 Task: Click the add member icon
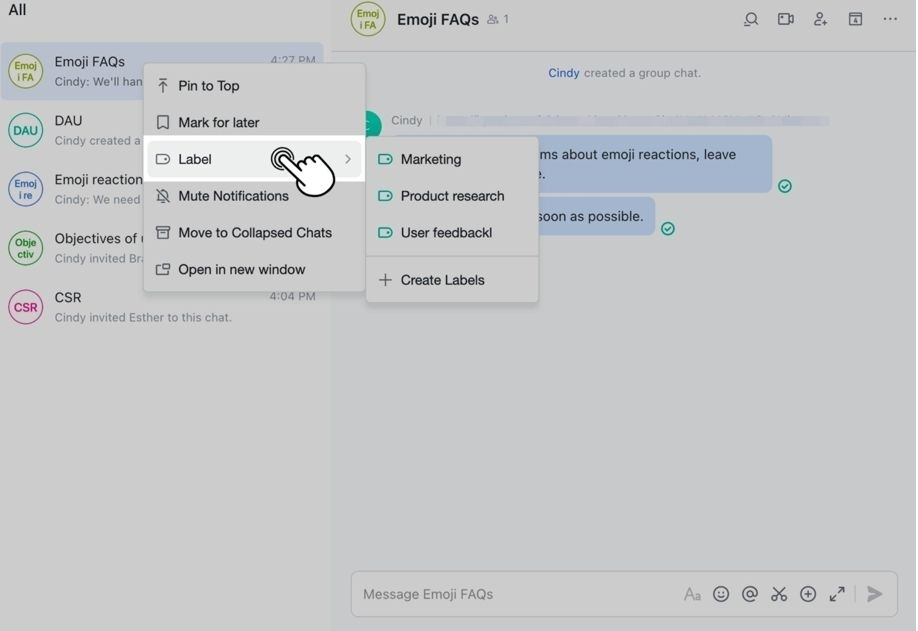[820, 19]
